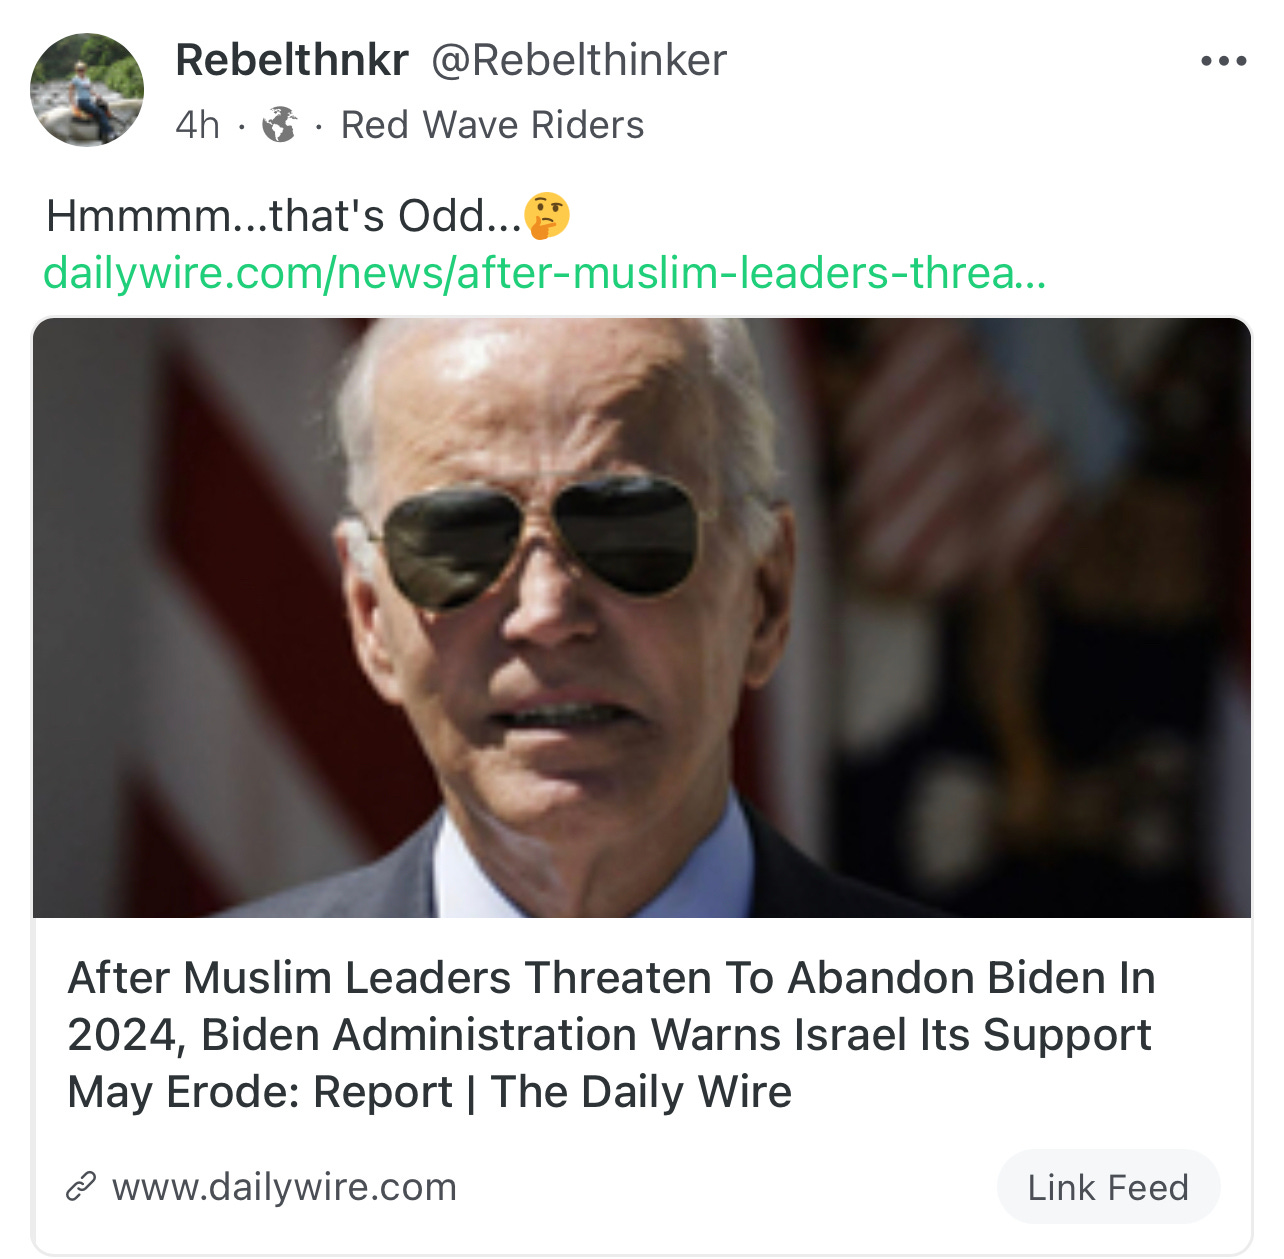Viewport: 1284px width, 1259px height.
Task: Click the chain link icon beside www.dailywire.com
Action: click(81, 1186)
